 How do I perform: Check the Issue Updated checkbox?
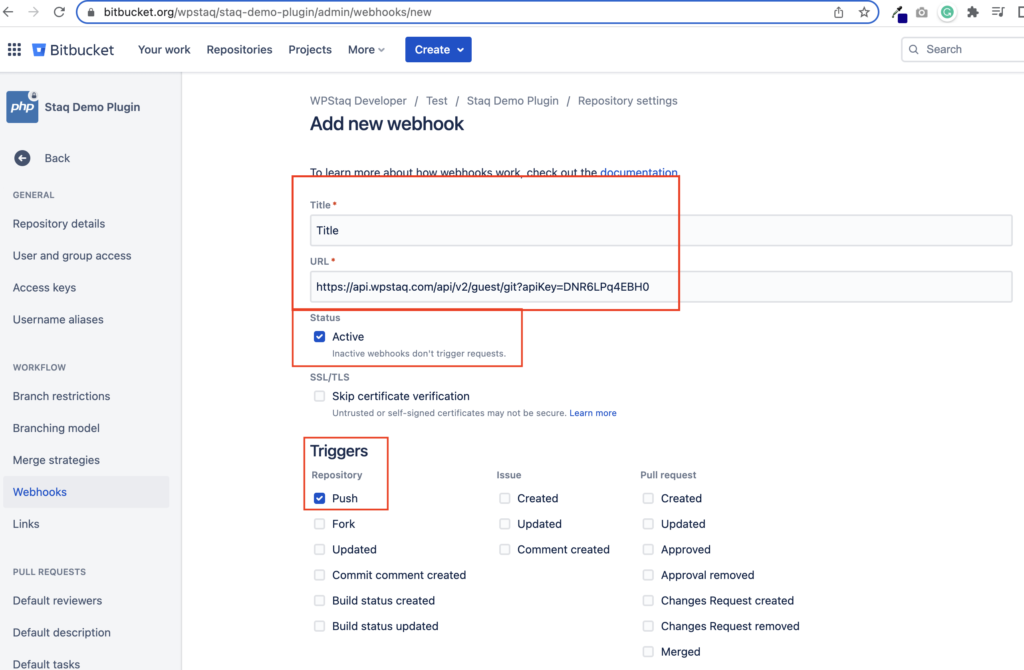(x=505, y=524)
